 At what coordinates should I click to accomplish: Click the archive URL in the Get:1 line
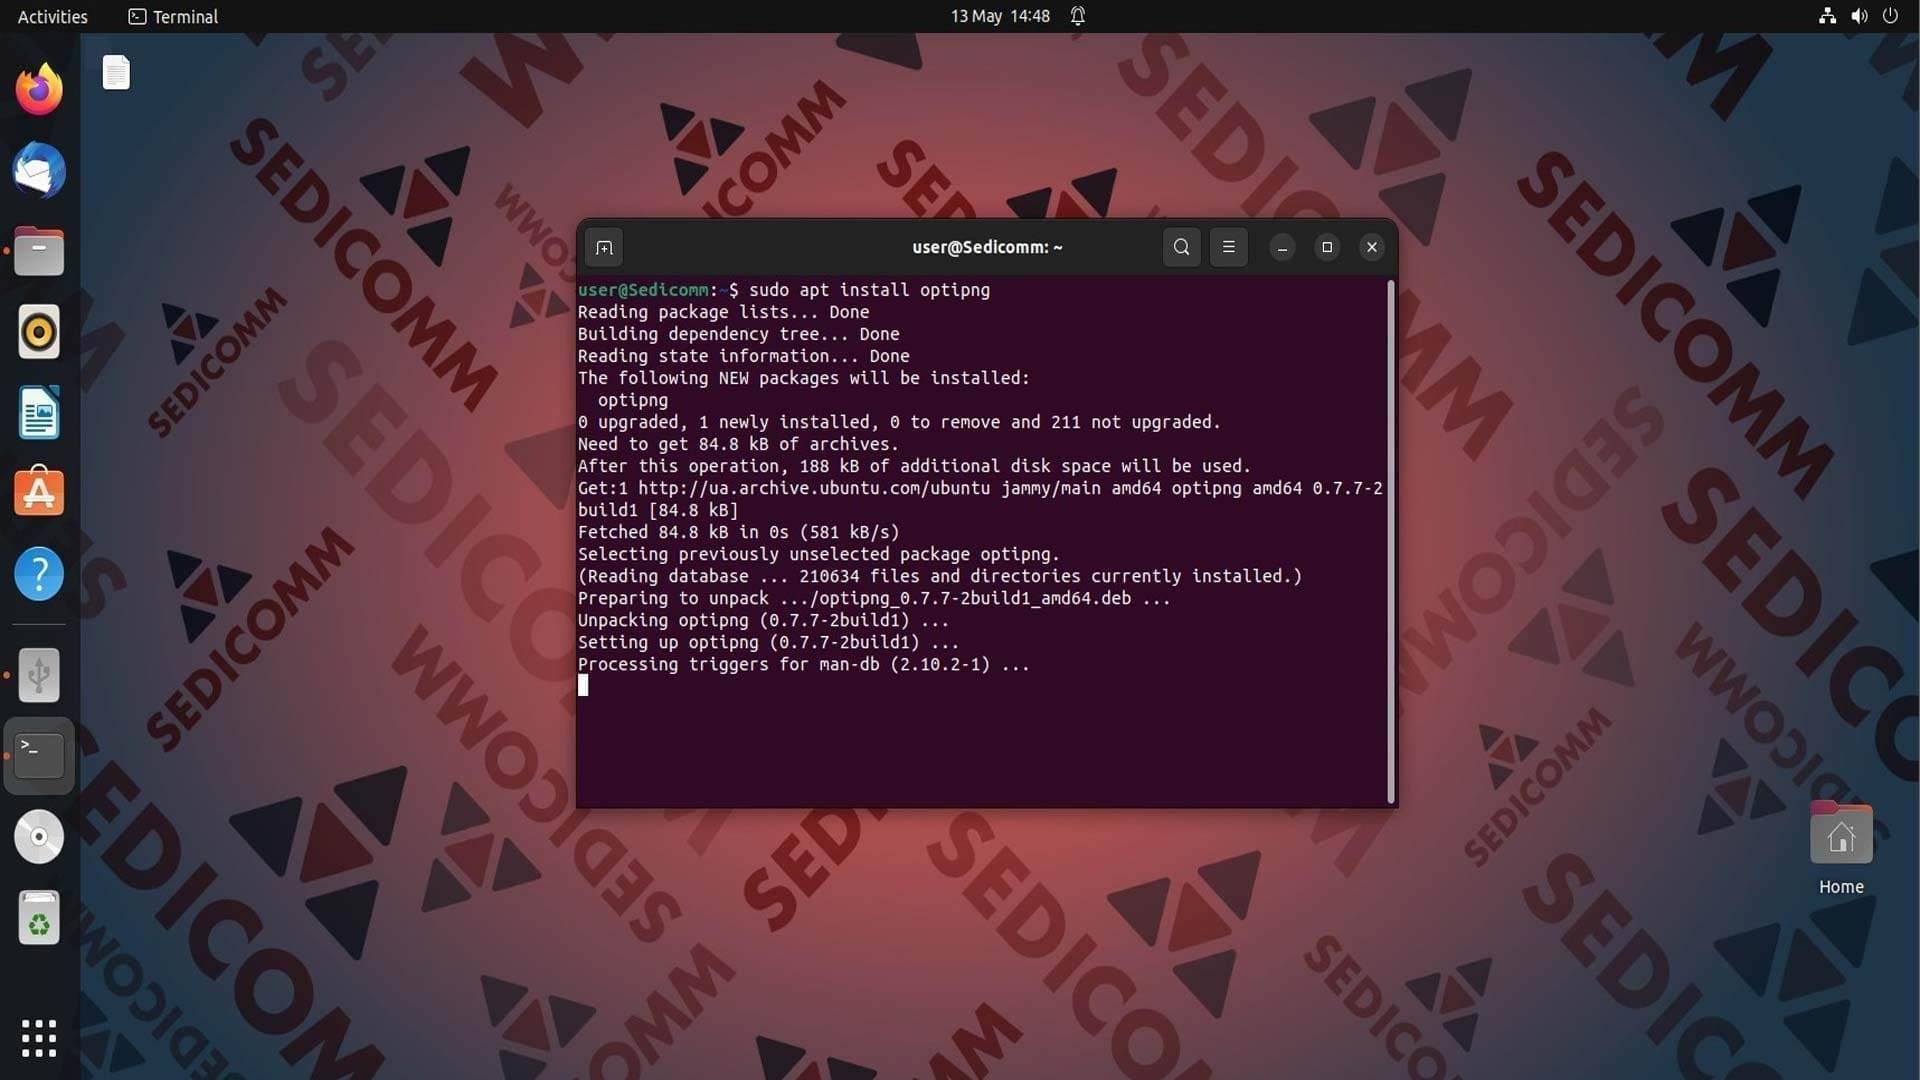(814, 488)
